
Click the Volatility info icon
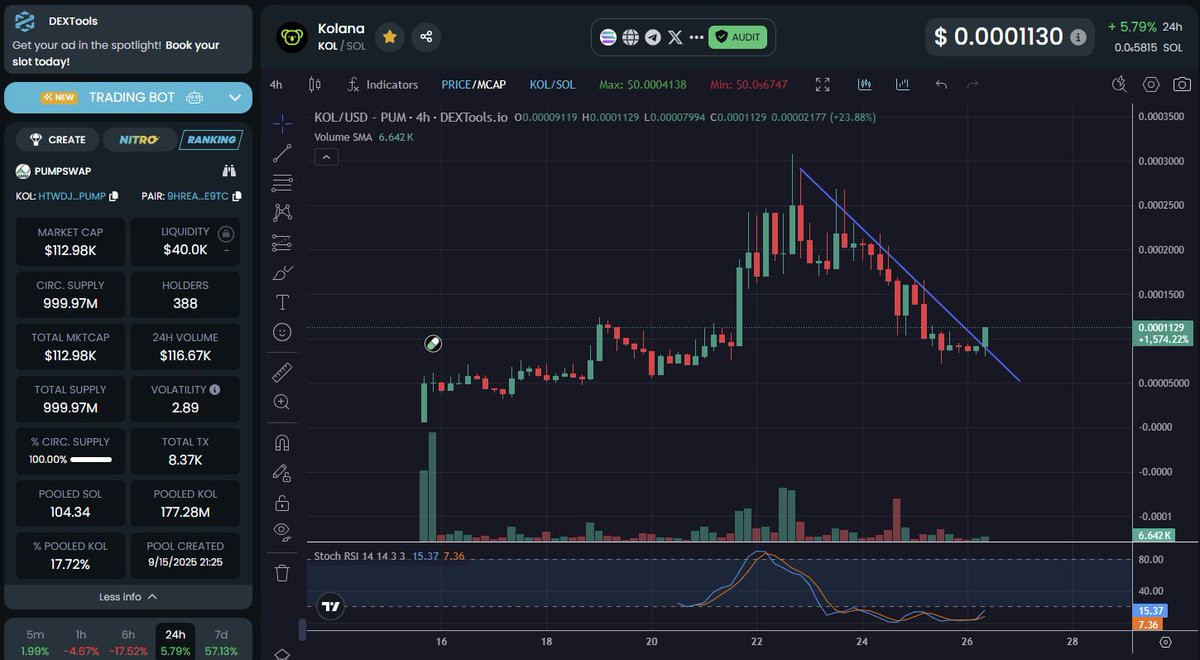pos(215,389)
